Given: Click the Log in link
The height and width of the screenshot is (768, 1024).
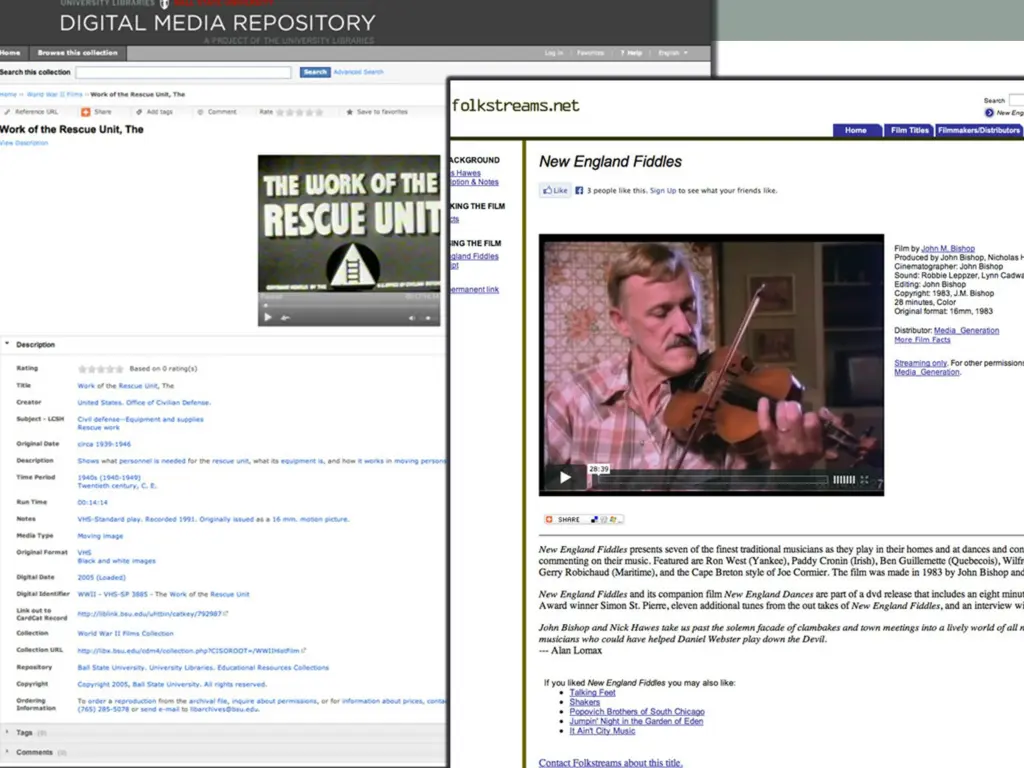Looking at the screenshot, I should (554, 53).
